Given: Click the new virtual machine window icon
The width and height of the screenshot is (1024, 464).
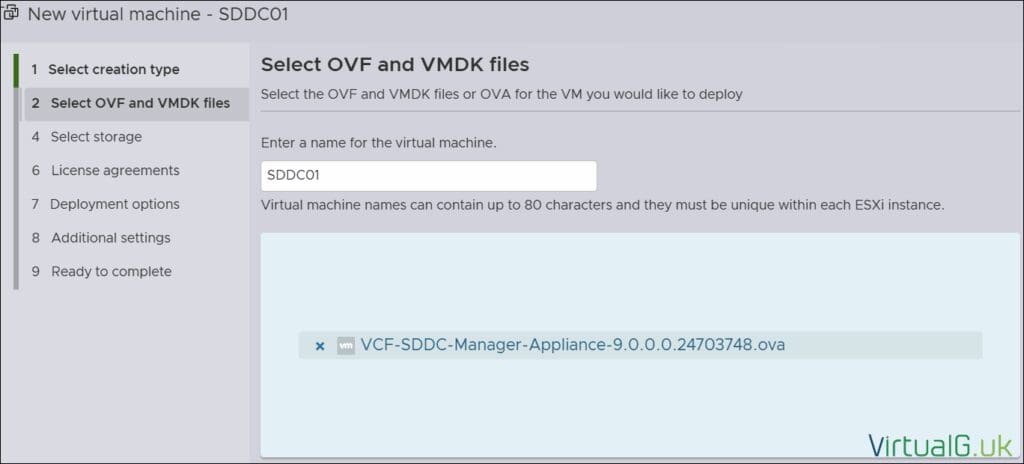Looking at the screenshot, I should (13, 16).
